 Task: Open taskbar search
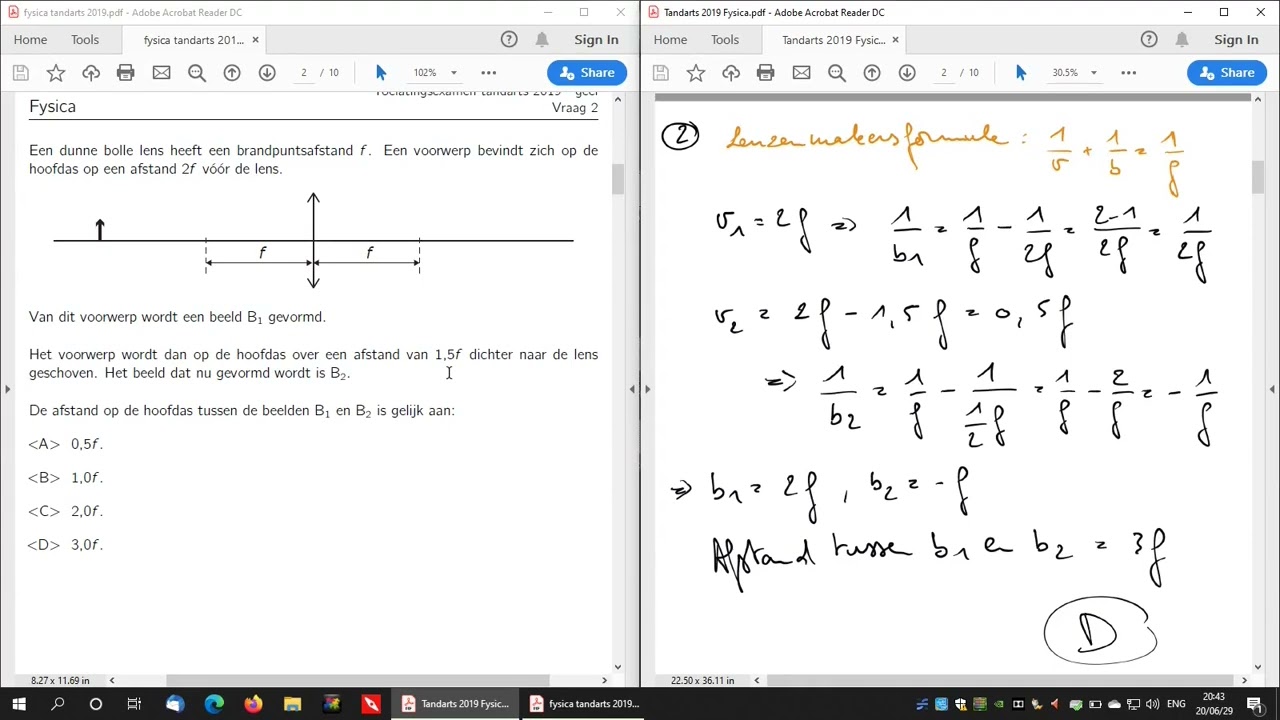pyautogui.click(x=57, y=704)
